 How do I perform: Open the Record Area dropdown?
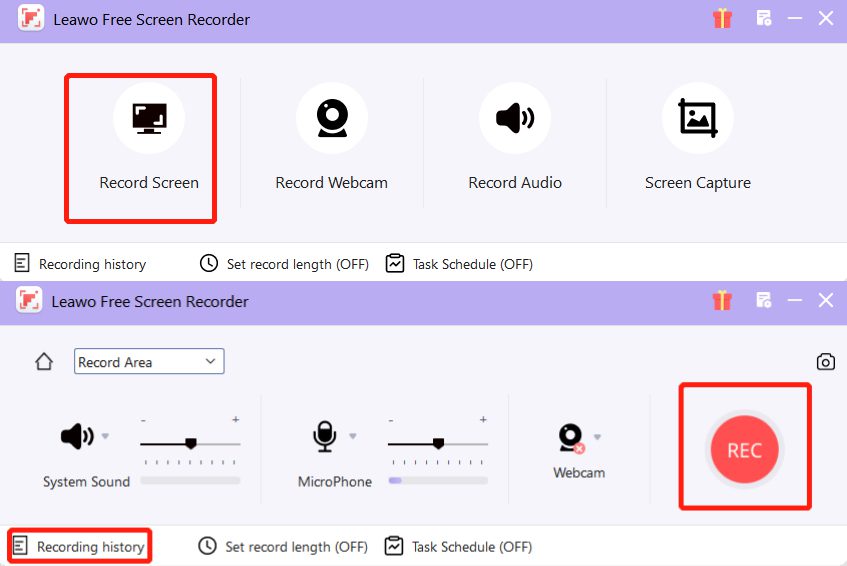pyautogui.click(x=149, y=362)
